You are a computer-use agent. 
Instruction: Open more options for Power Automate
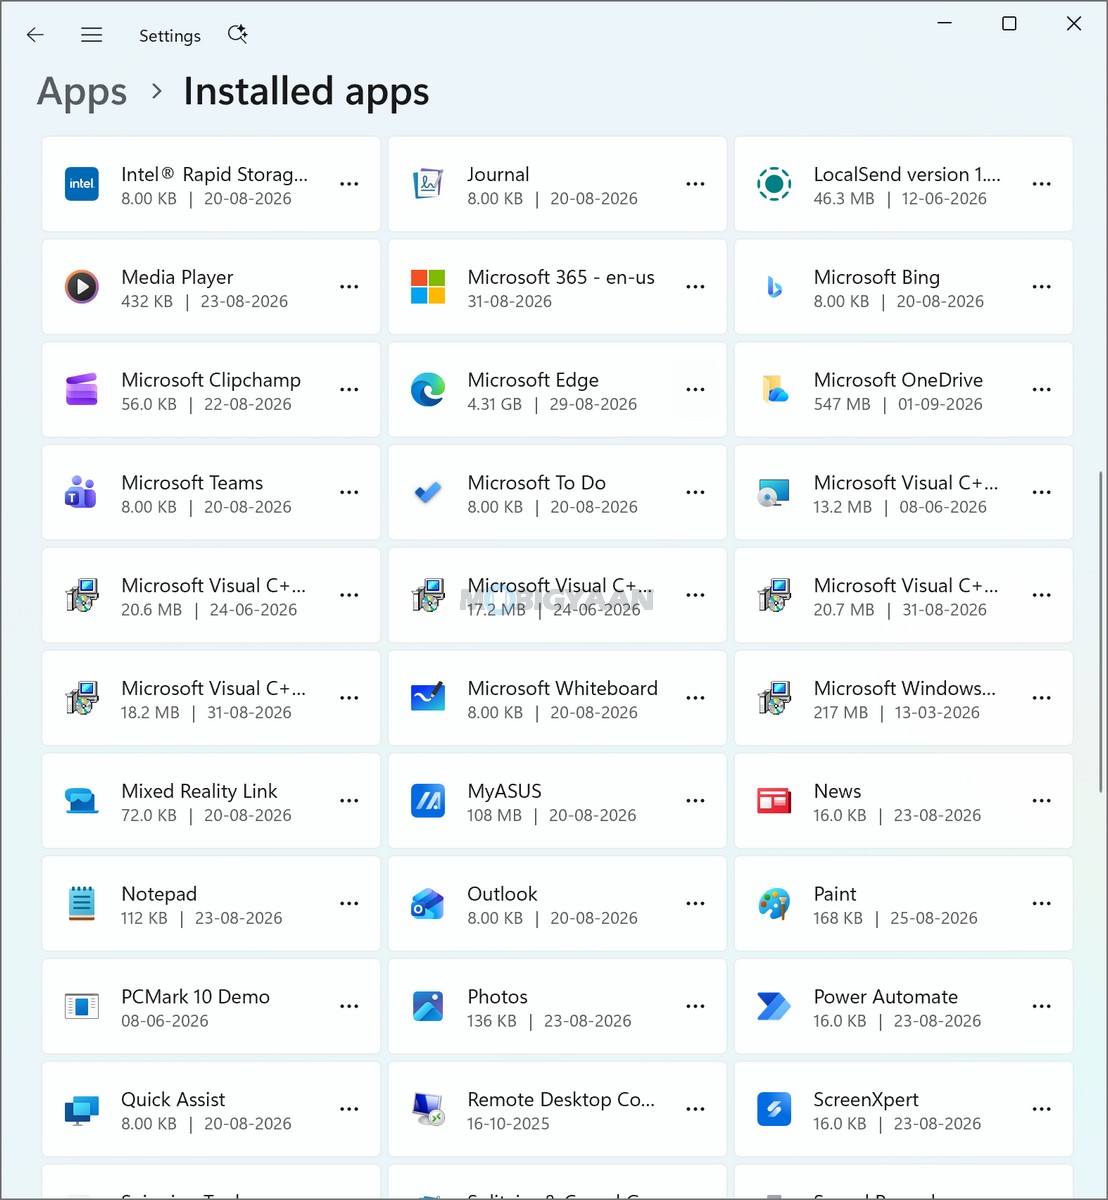pos(1041,1007)
